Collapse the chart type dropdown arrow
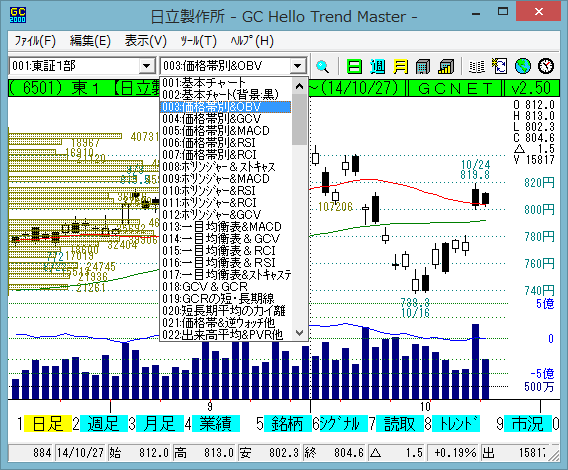Screen dimensions: 568x470 click(x=297, y=66)
